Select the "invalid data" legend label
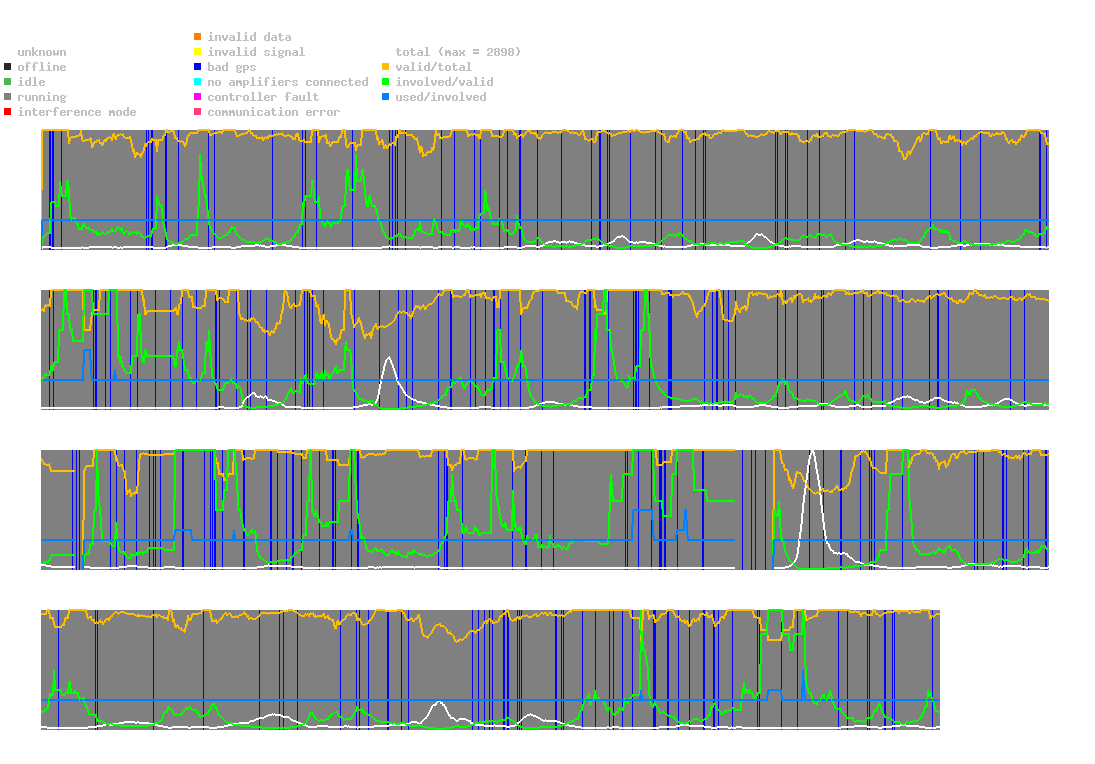1095x764 pixels. (x=249, y=36)
